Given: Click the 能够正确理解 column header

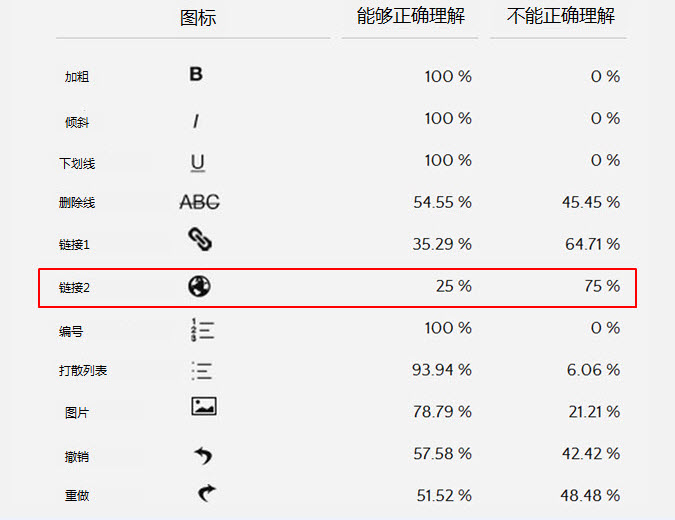Looking at the screenshot, I should click(411, 17).
